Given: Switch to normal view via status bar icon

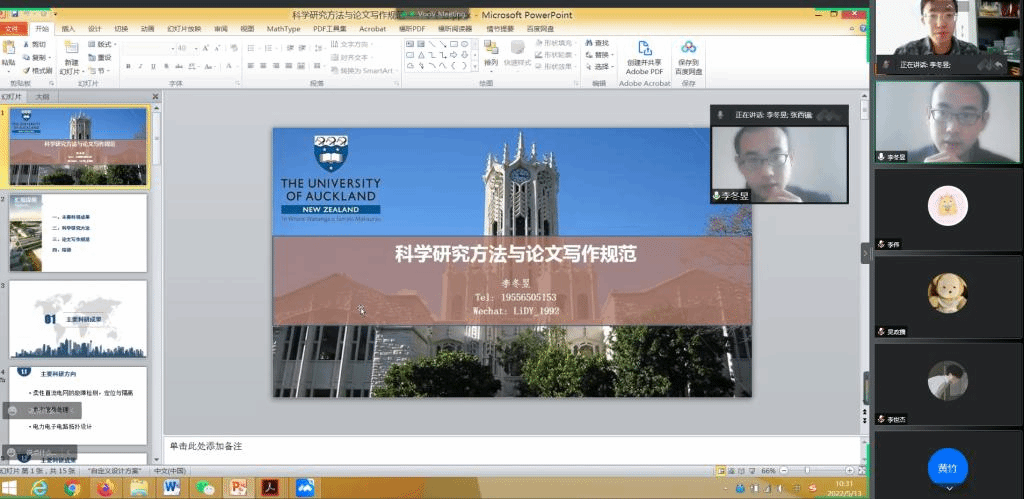Looking at the screenshot, I should click(x=721, y=470).
